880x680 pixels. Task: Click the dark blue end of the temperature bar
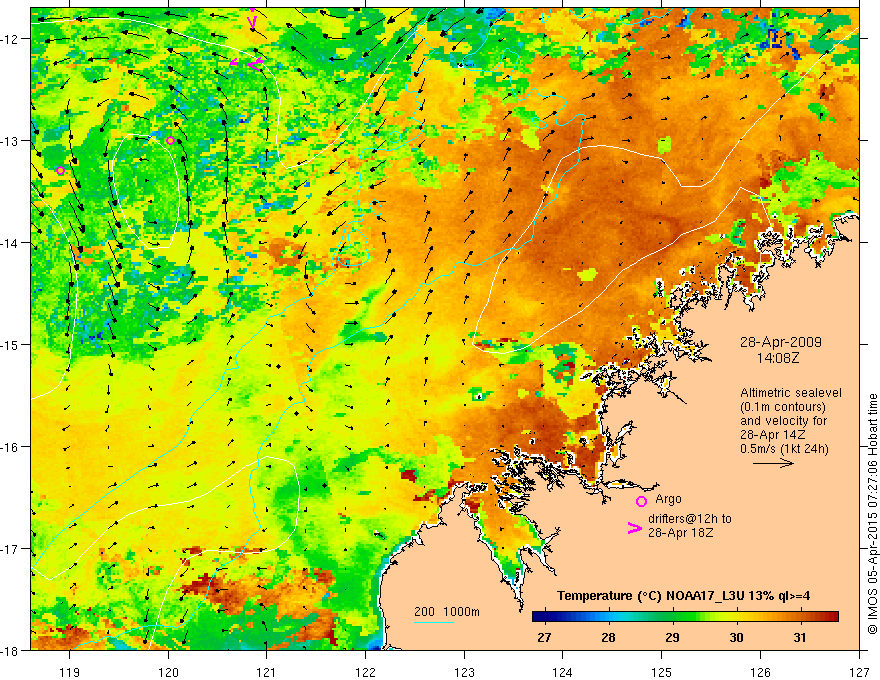540,617
